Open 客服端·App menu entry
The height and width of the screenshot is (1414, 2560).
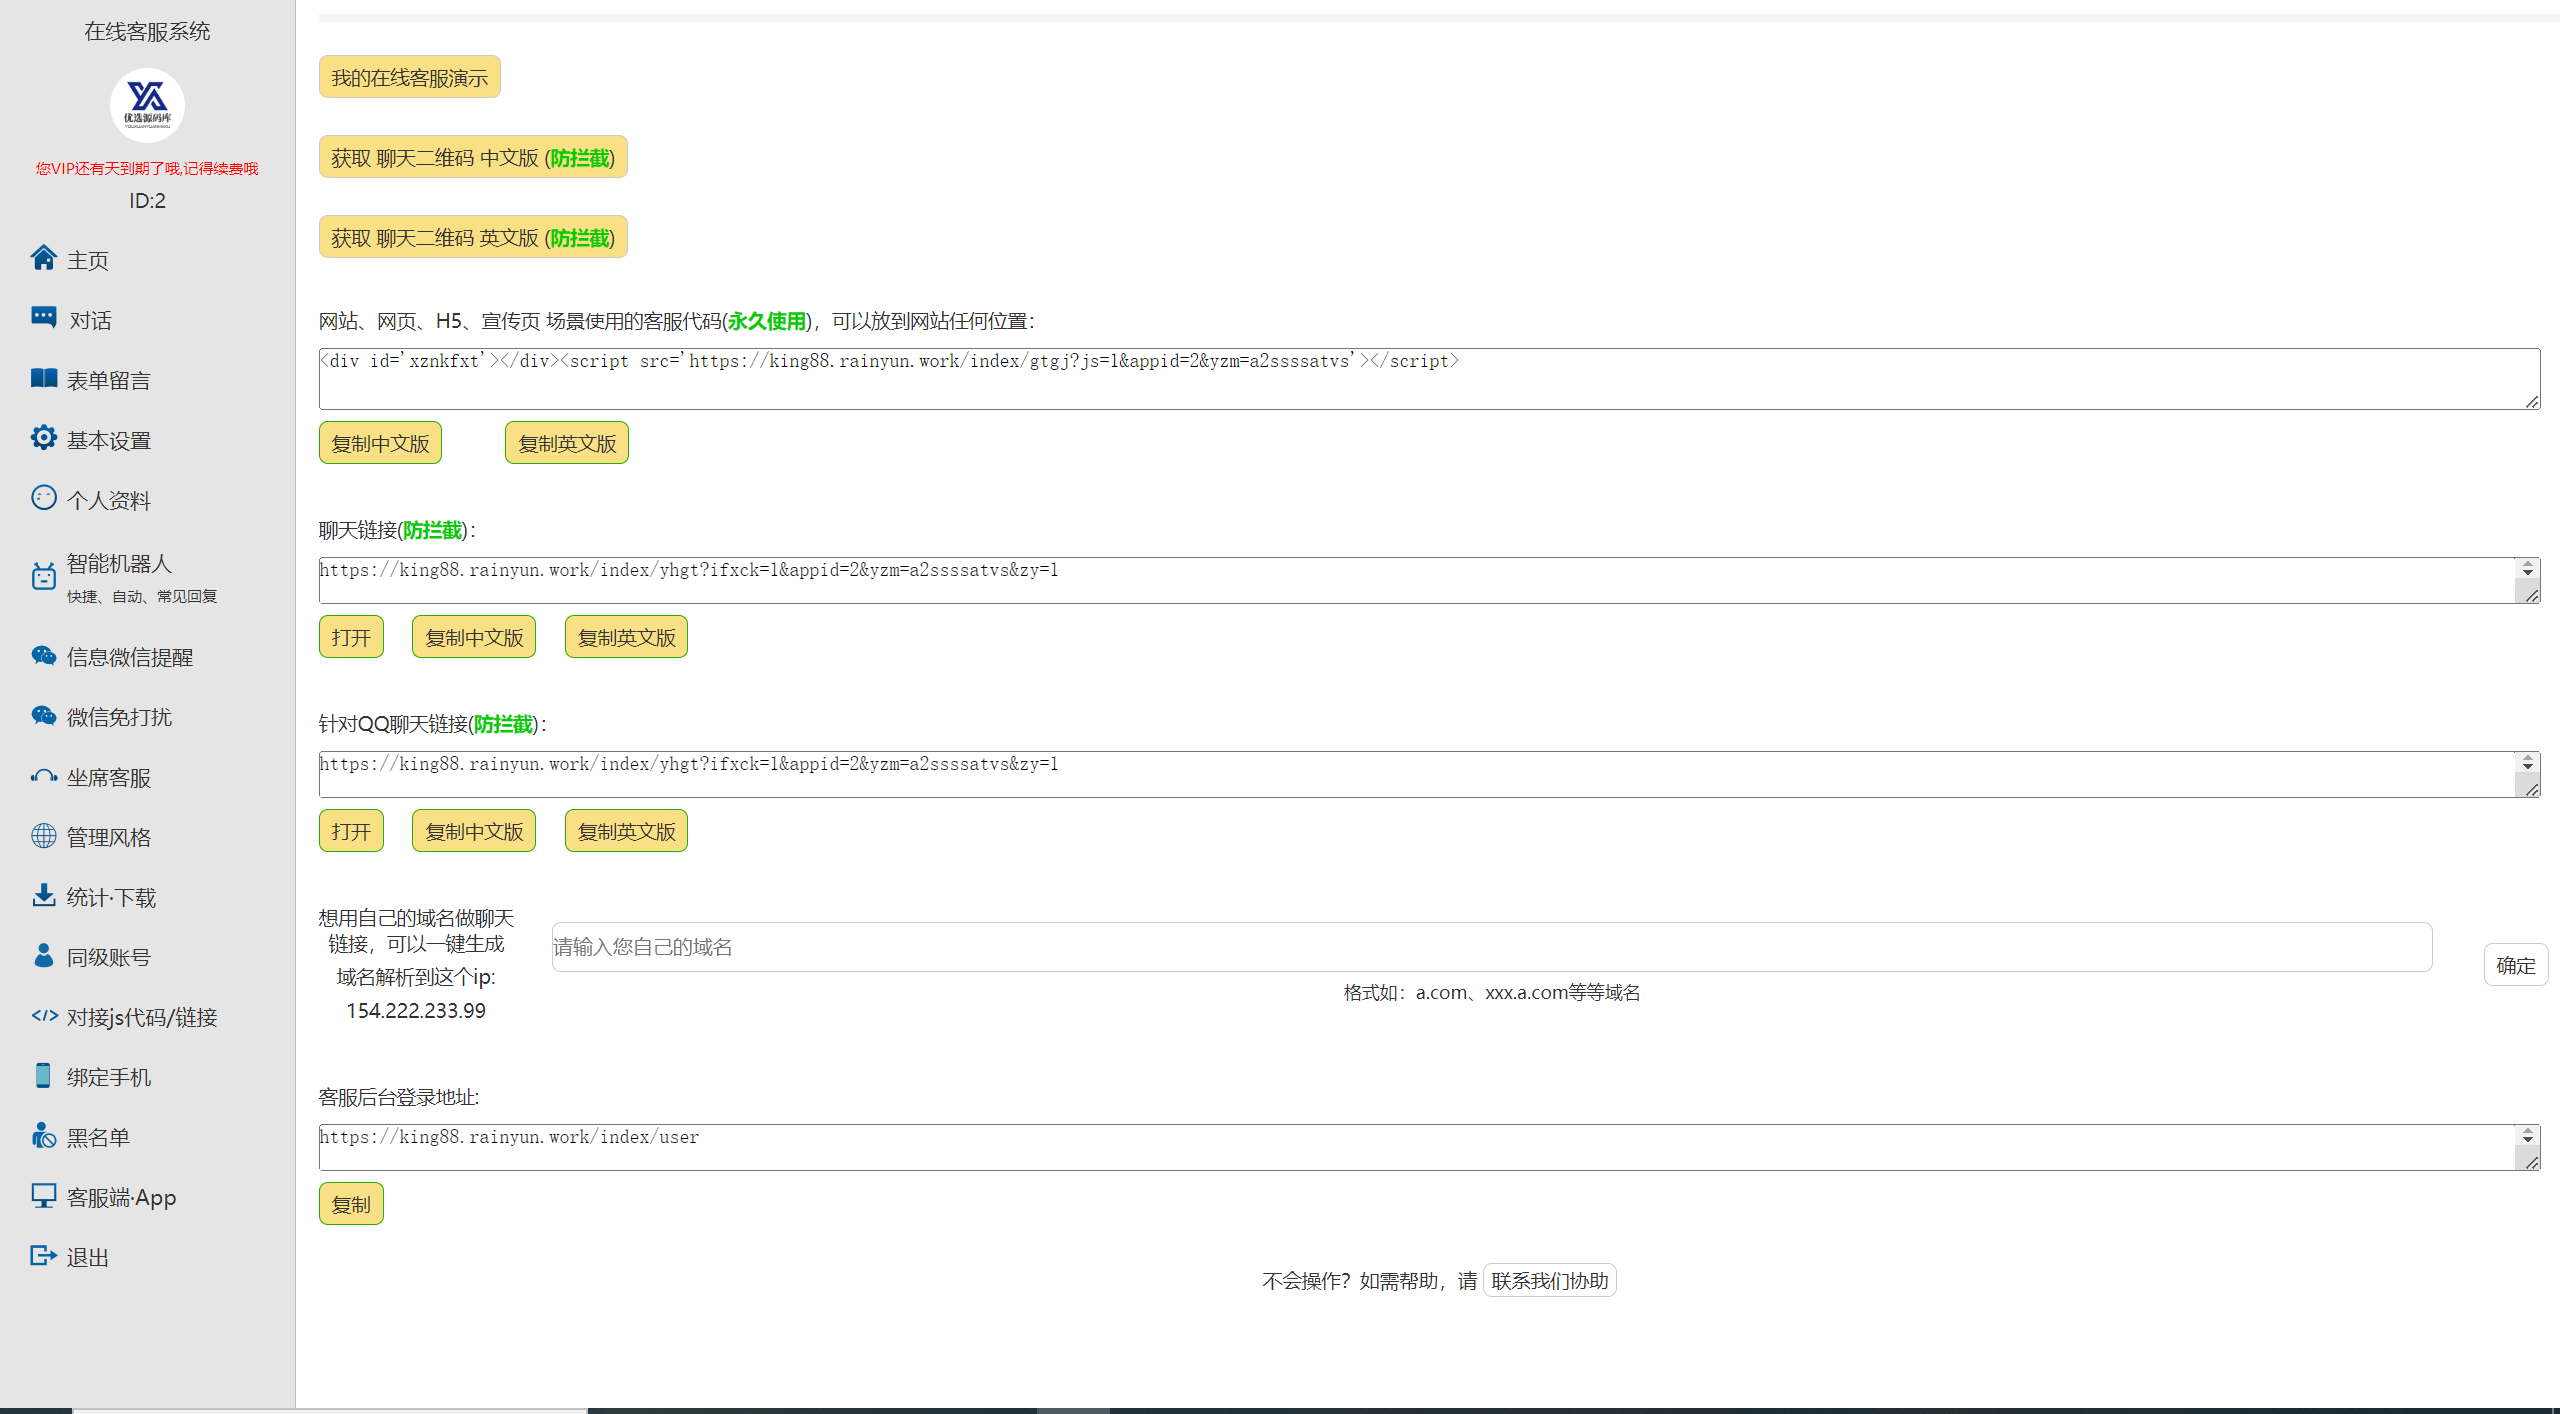tap(122, 1197)
